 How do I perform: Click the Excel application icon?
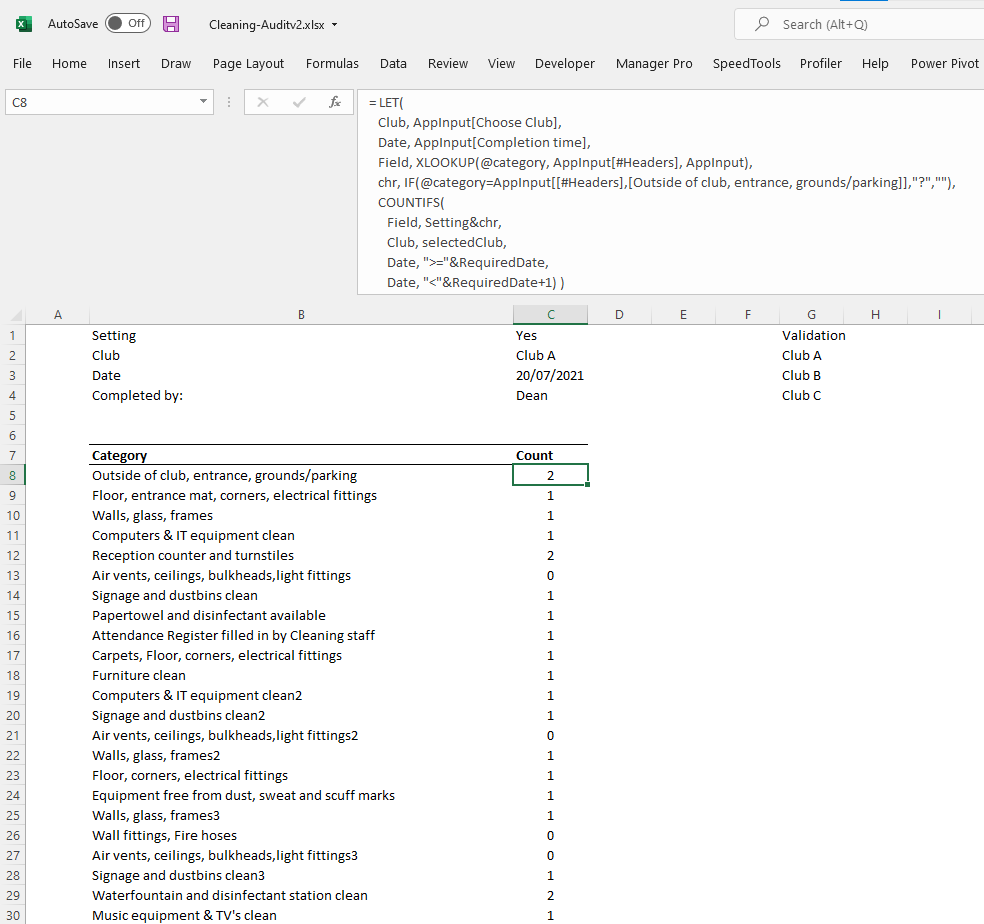click(x=23, y=24)
